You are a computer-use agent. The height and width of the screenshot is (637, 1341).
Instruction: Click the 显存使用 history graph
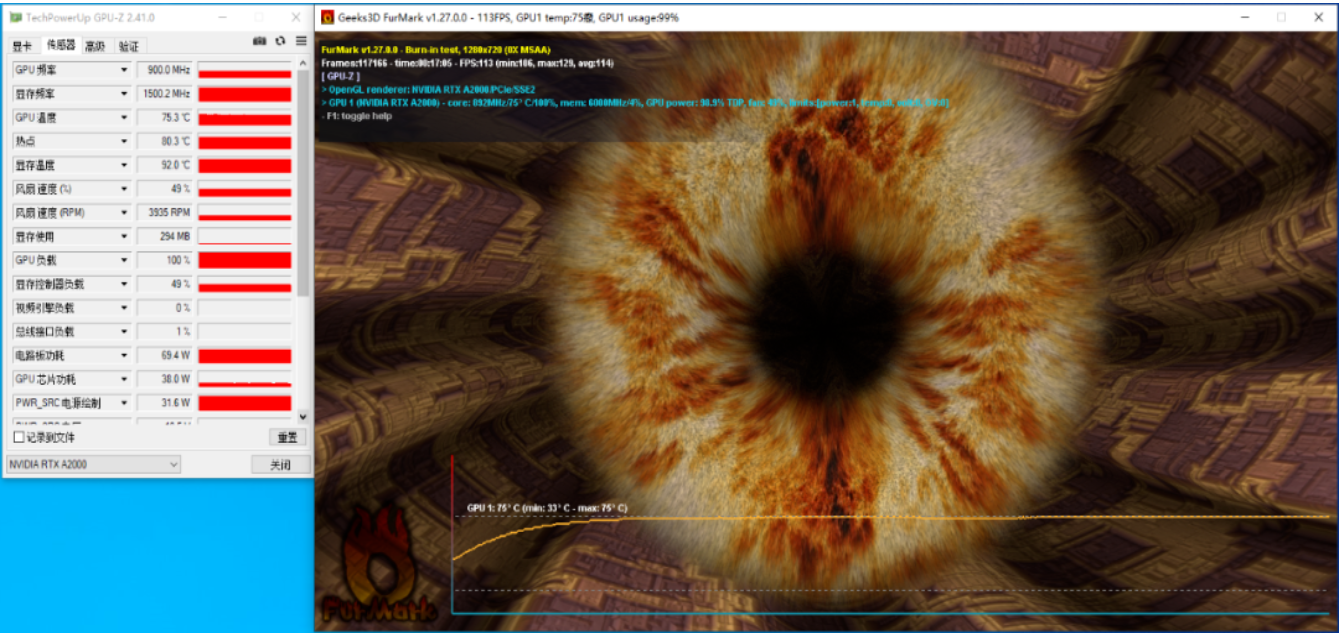click(x=245, y=237)
